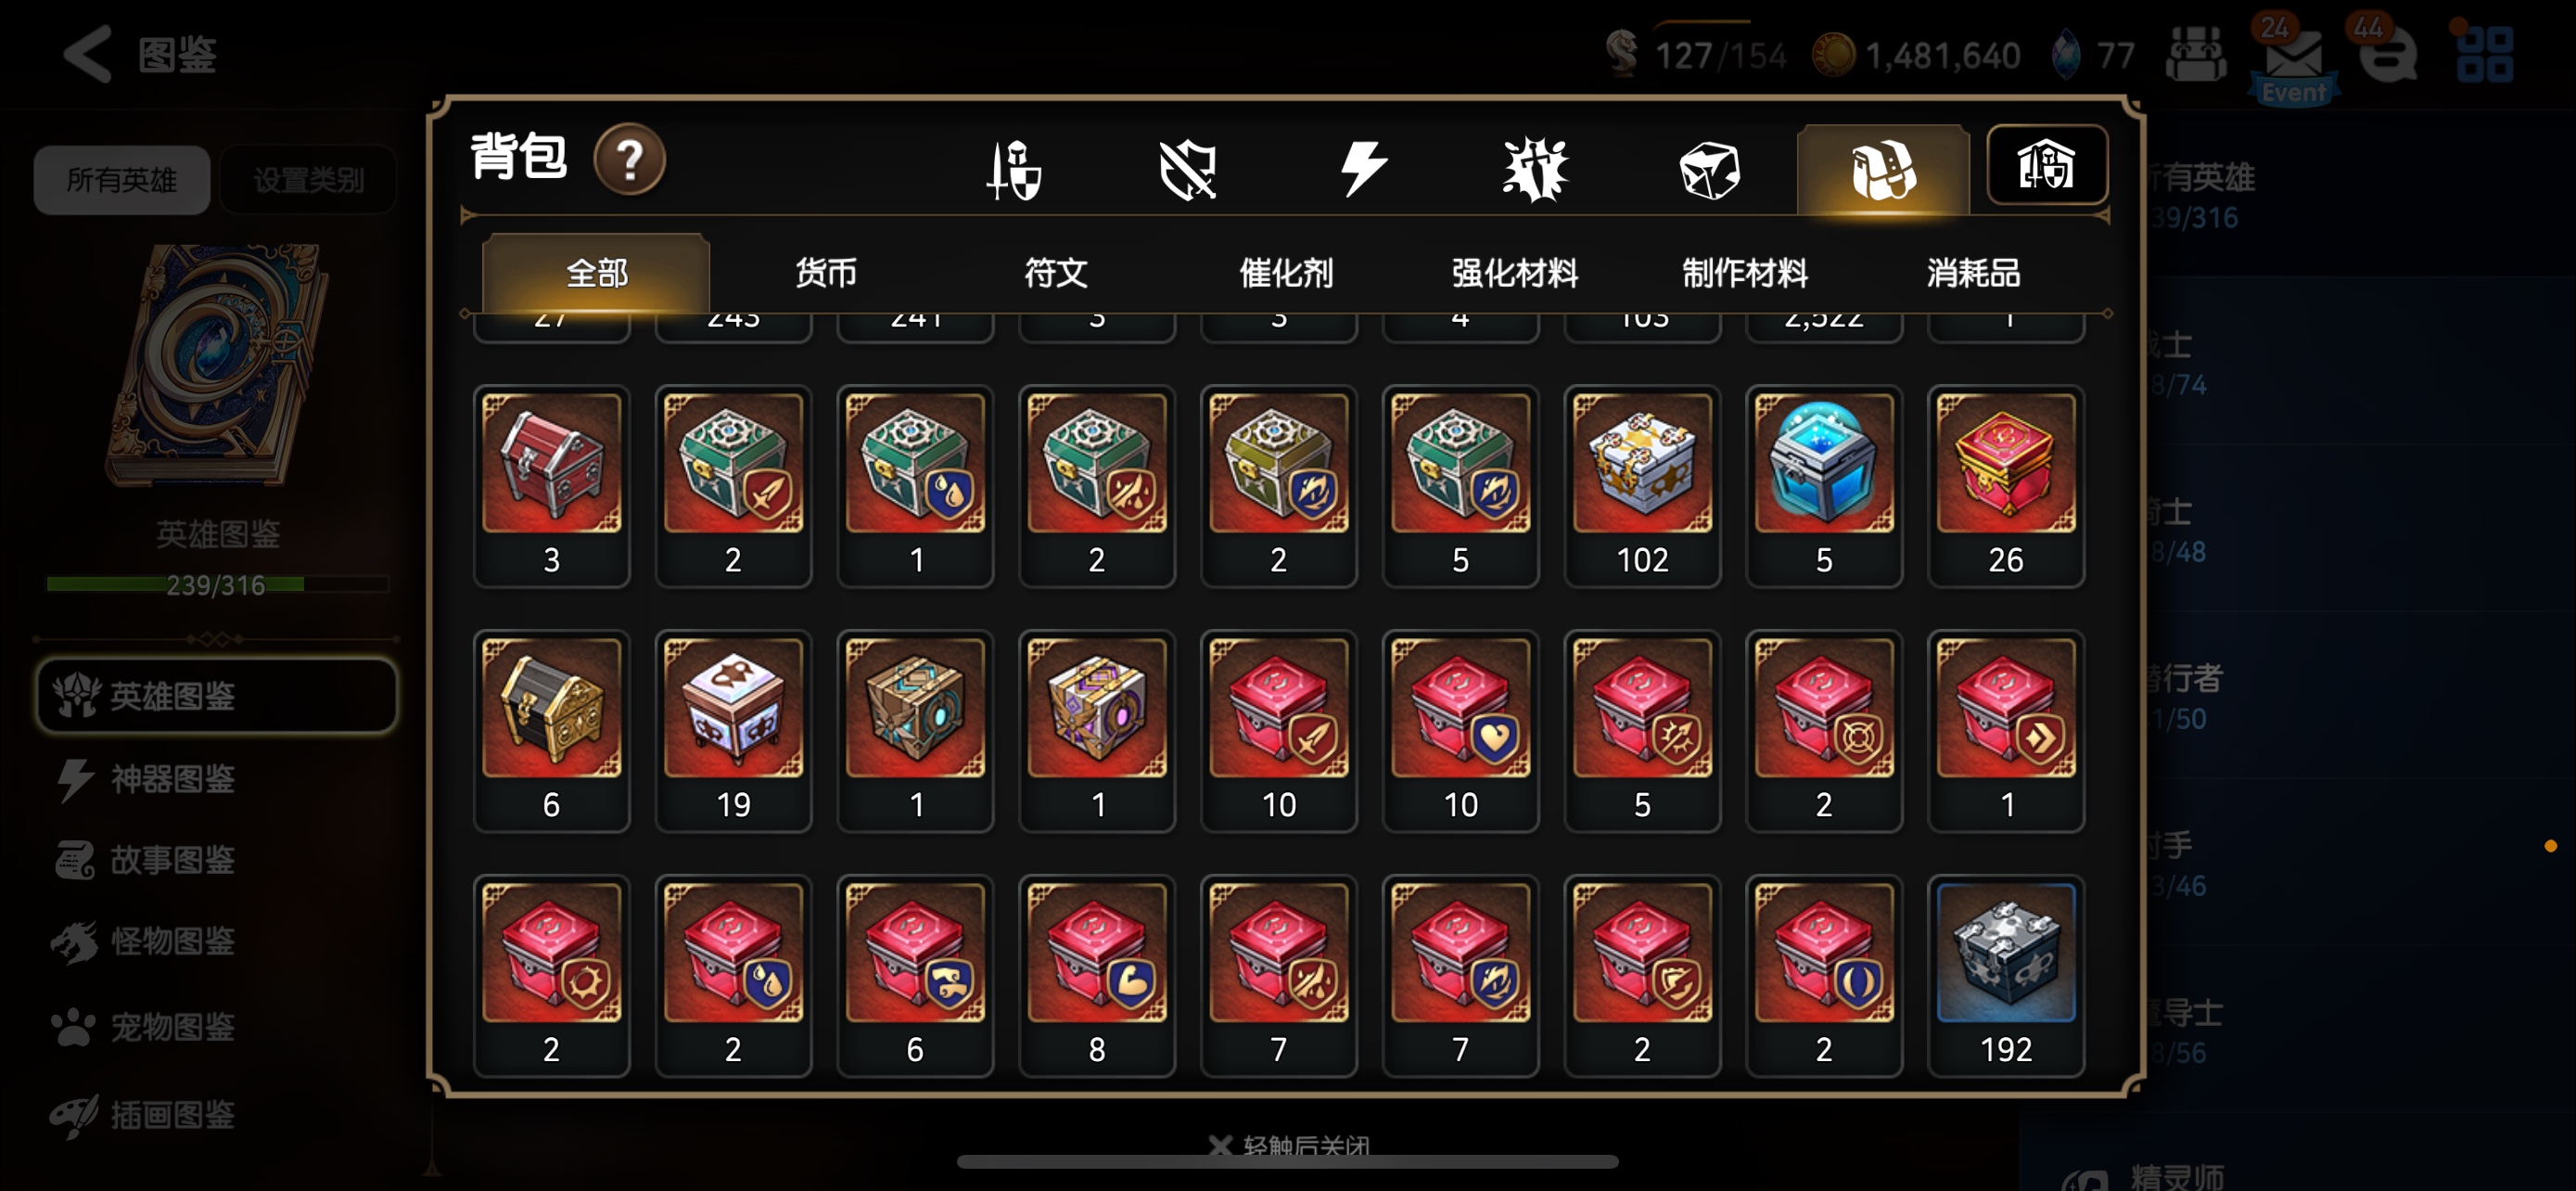Toggle the 设置类别 filter button
This screenshot has height=1191, width=2576.
pos(308,180)
